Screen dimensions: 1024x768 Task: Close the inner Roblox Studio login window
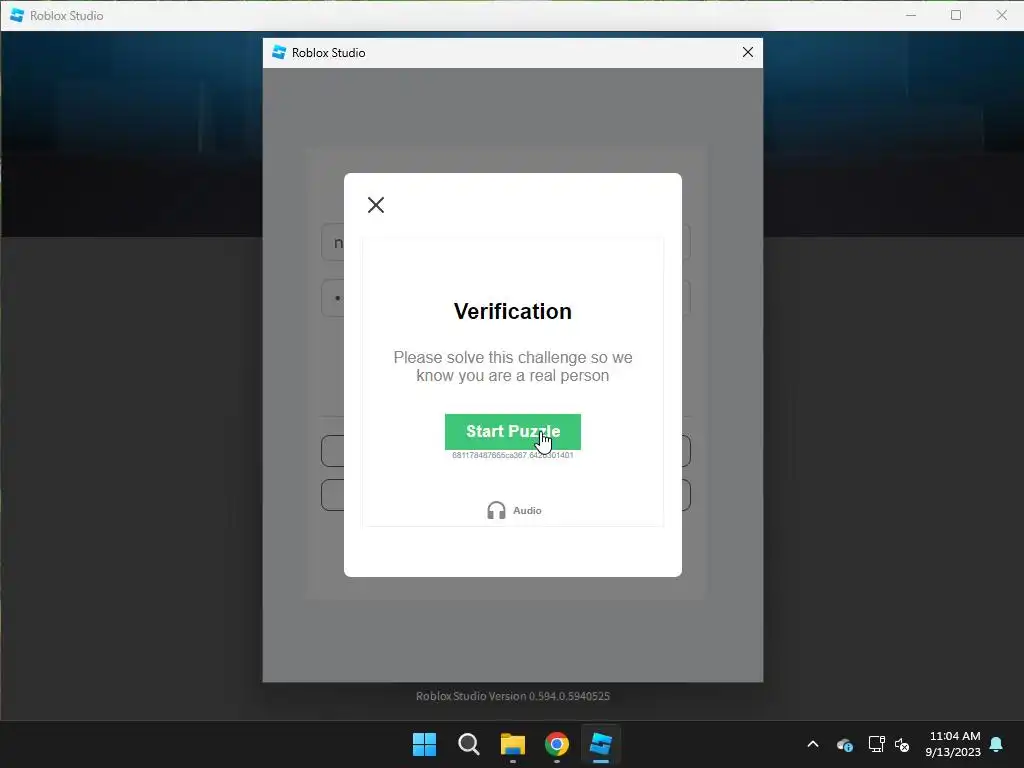pos(748,52)
